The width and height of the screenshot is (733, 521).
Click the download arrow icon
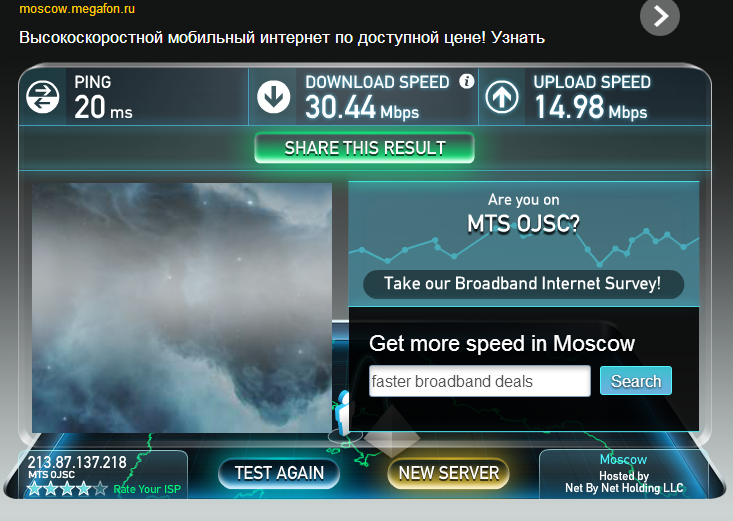click(x=273, y=97)
